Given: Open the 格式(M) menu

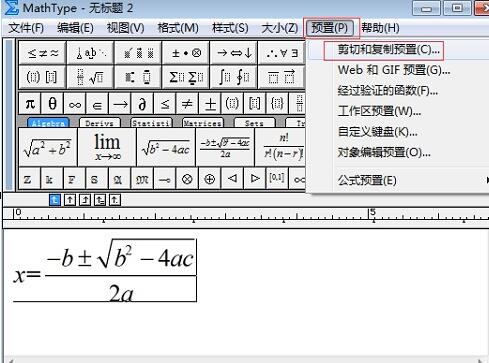Looking at the screenshot, I should point(178,28).
